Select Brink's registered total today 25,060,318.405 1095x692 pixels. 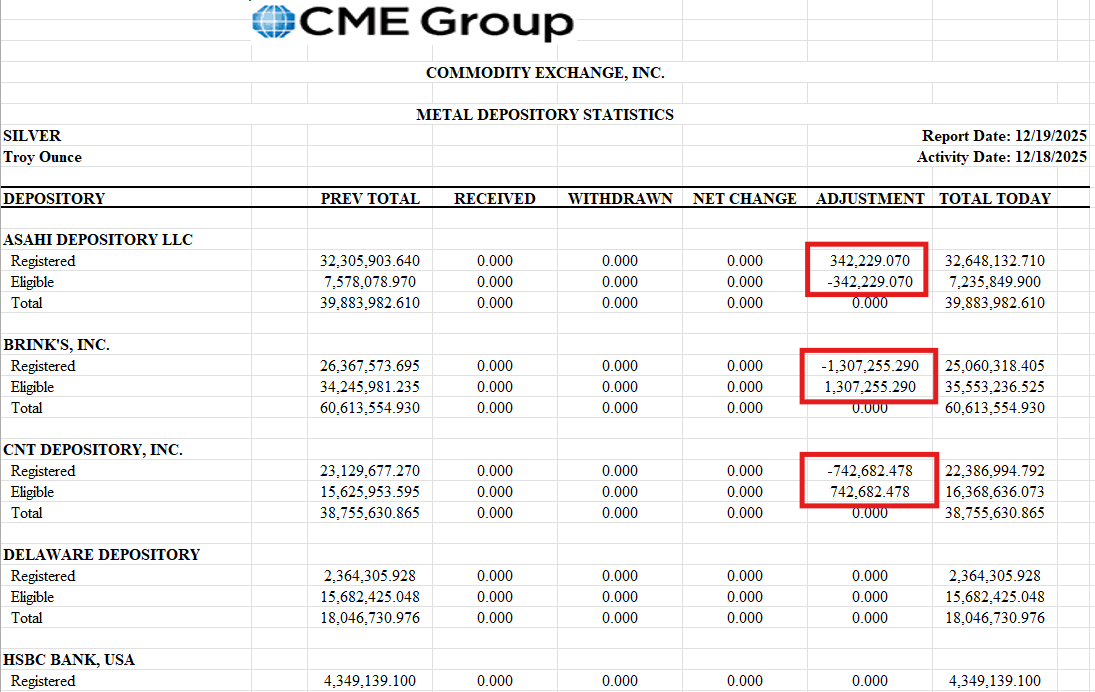(x=994, y=366)
